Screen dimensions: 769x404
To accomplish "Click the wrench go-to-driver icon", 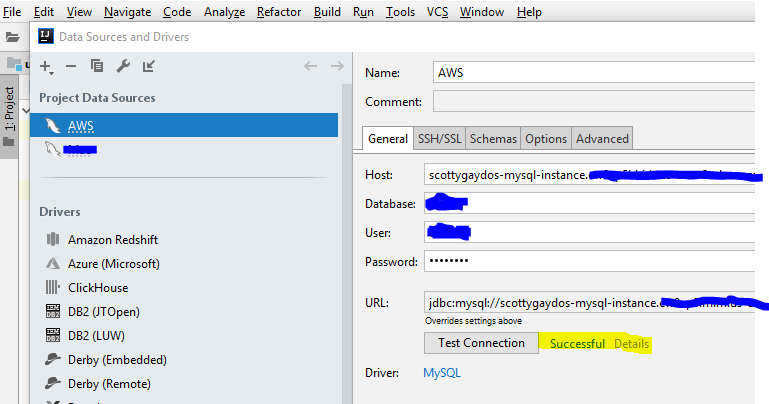I will [123, 66].
